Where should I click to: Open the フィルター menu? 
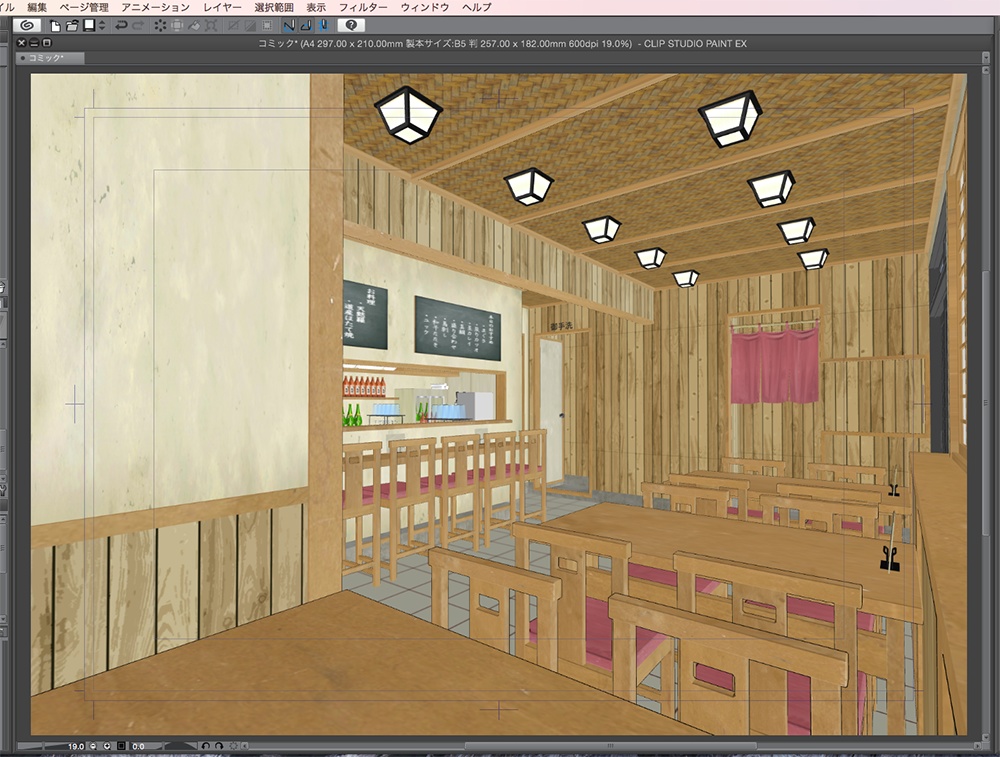(365, 6)
